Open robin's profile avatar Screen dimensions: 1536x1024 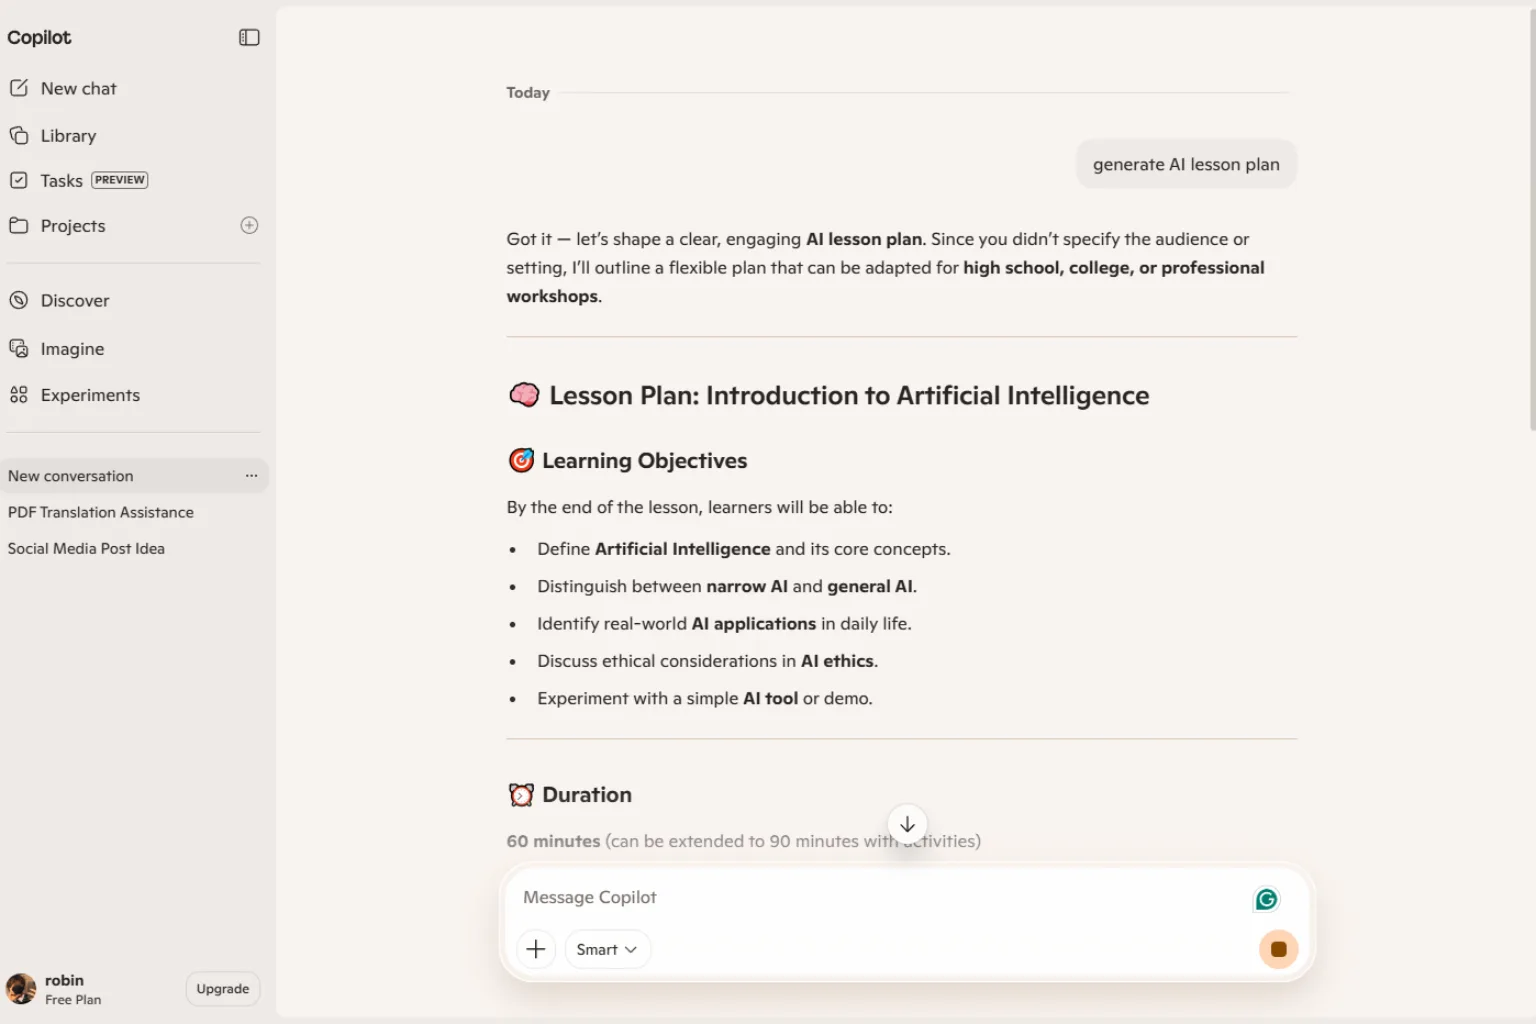[21, 989]
